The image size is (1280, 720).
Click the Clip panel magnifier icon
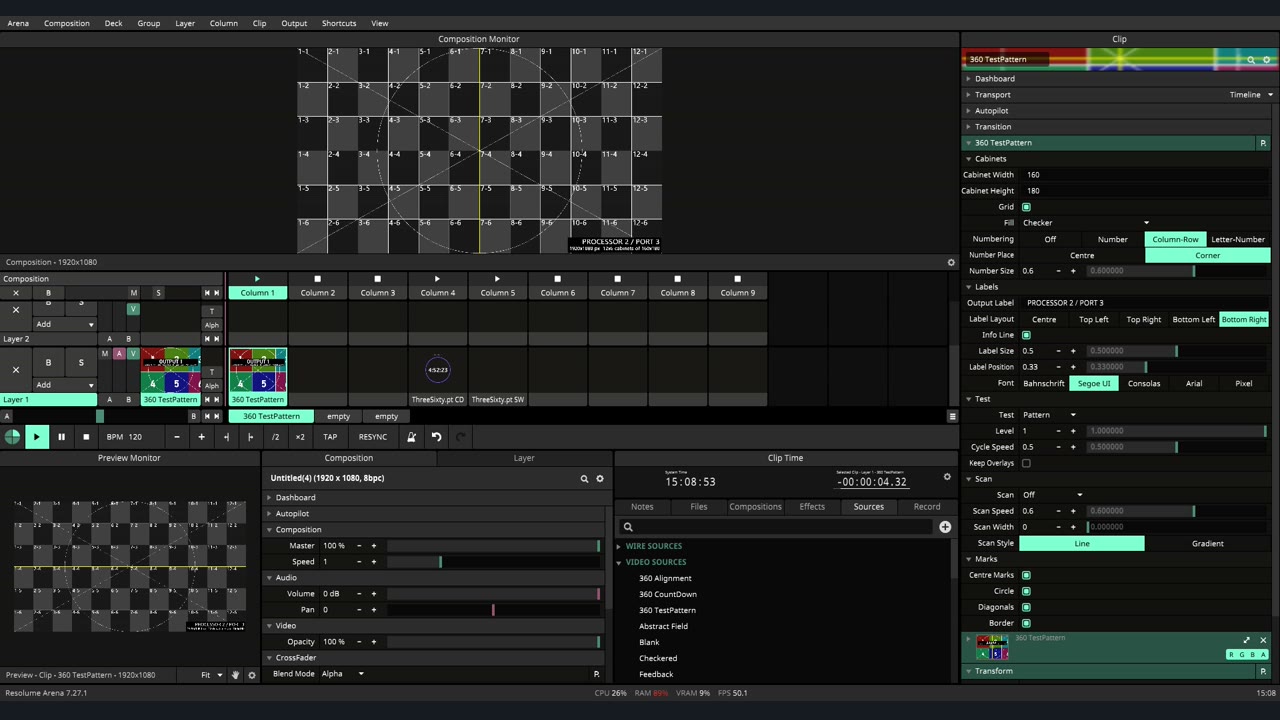click(x=1251, y=60)
